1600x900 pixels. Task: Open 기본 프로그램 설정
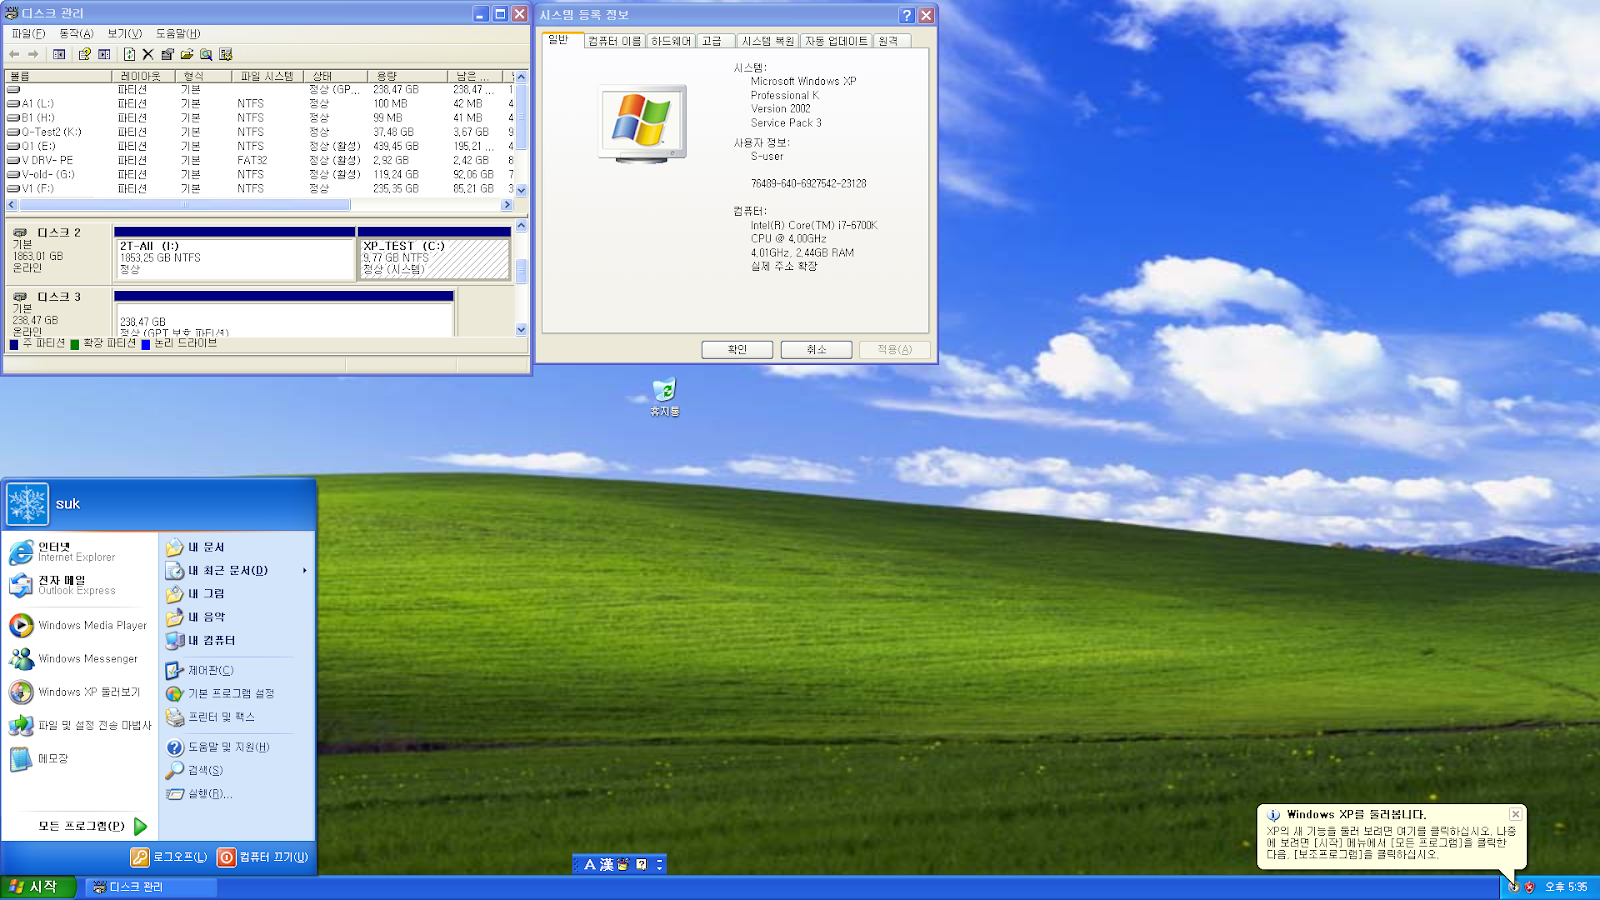(220, 693)
